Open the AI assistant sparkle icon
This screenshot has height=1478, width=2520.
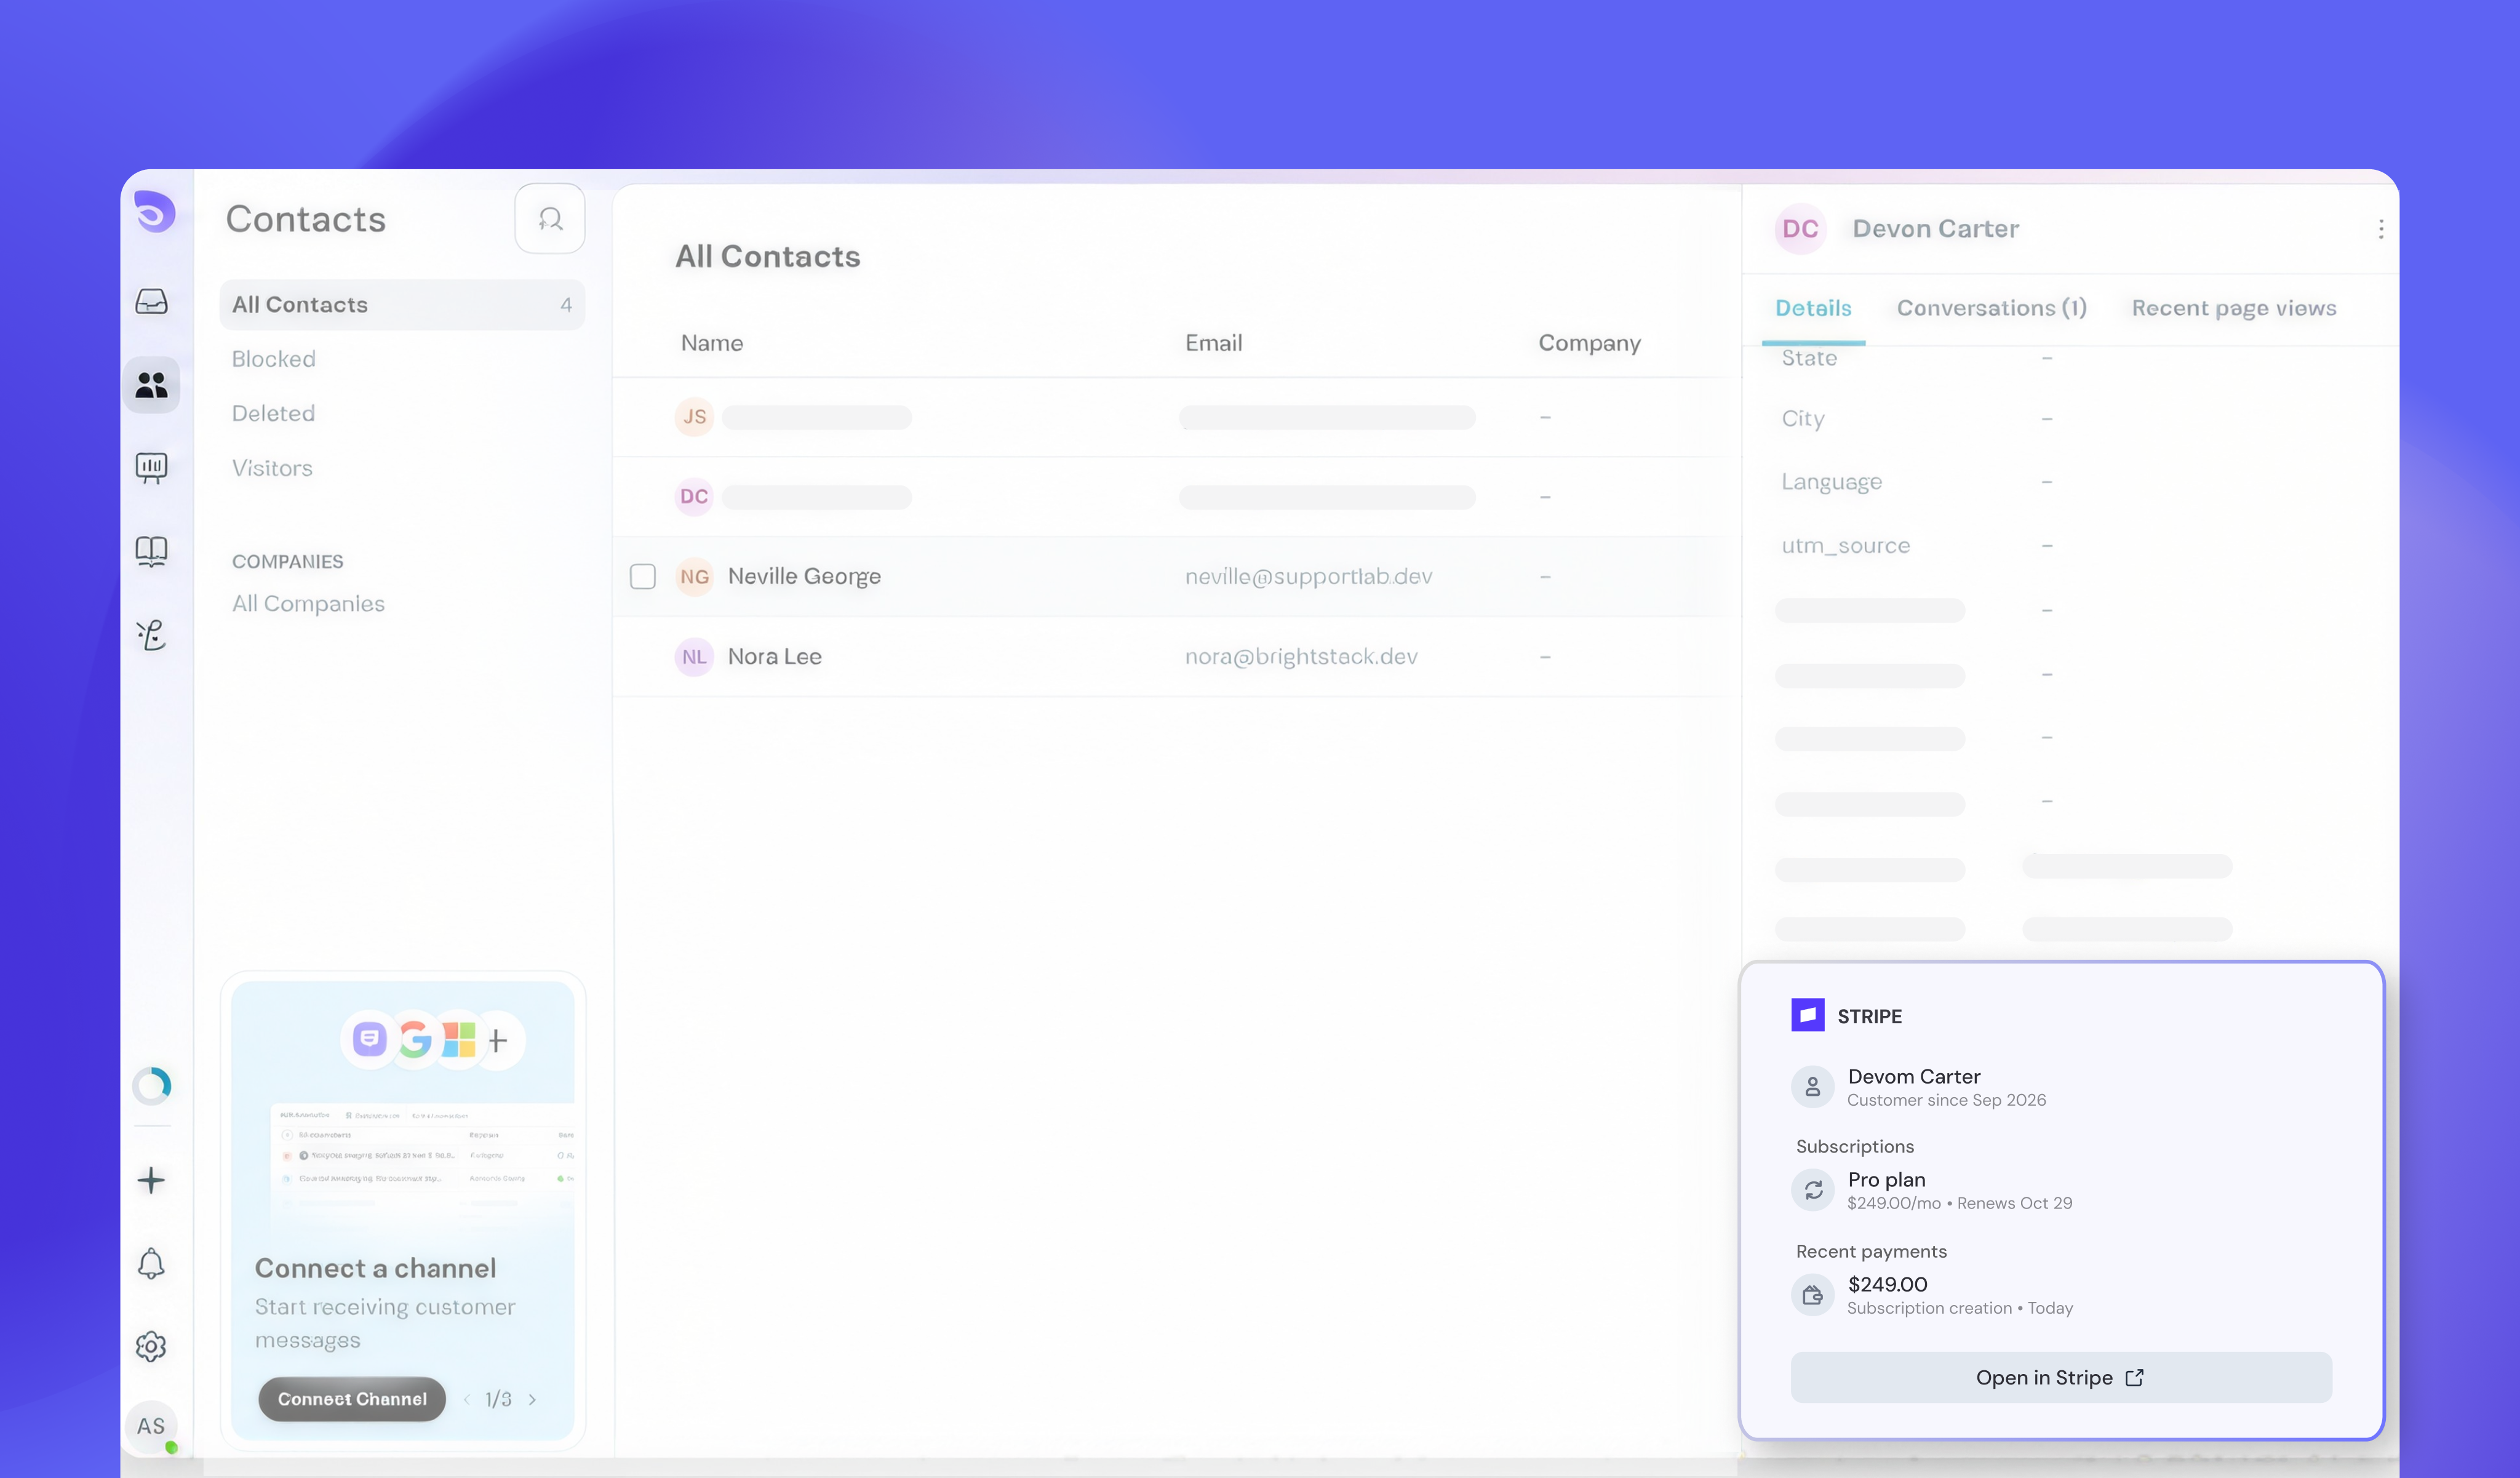tap(151, 635)
